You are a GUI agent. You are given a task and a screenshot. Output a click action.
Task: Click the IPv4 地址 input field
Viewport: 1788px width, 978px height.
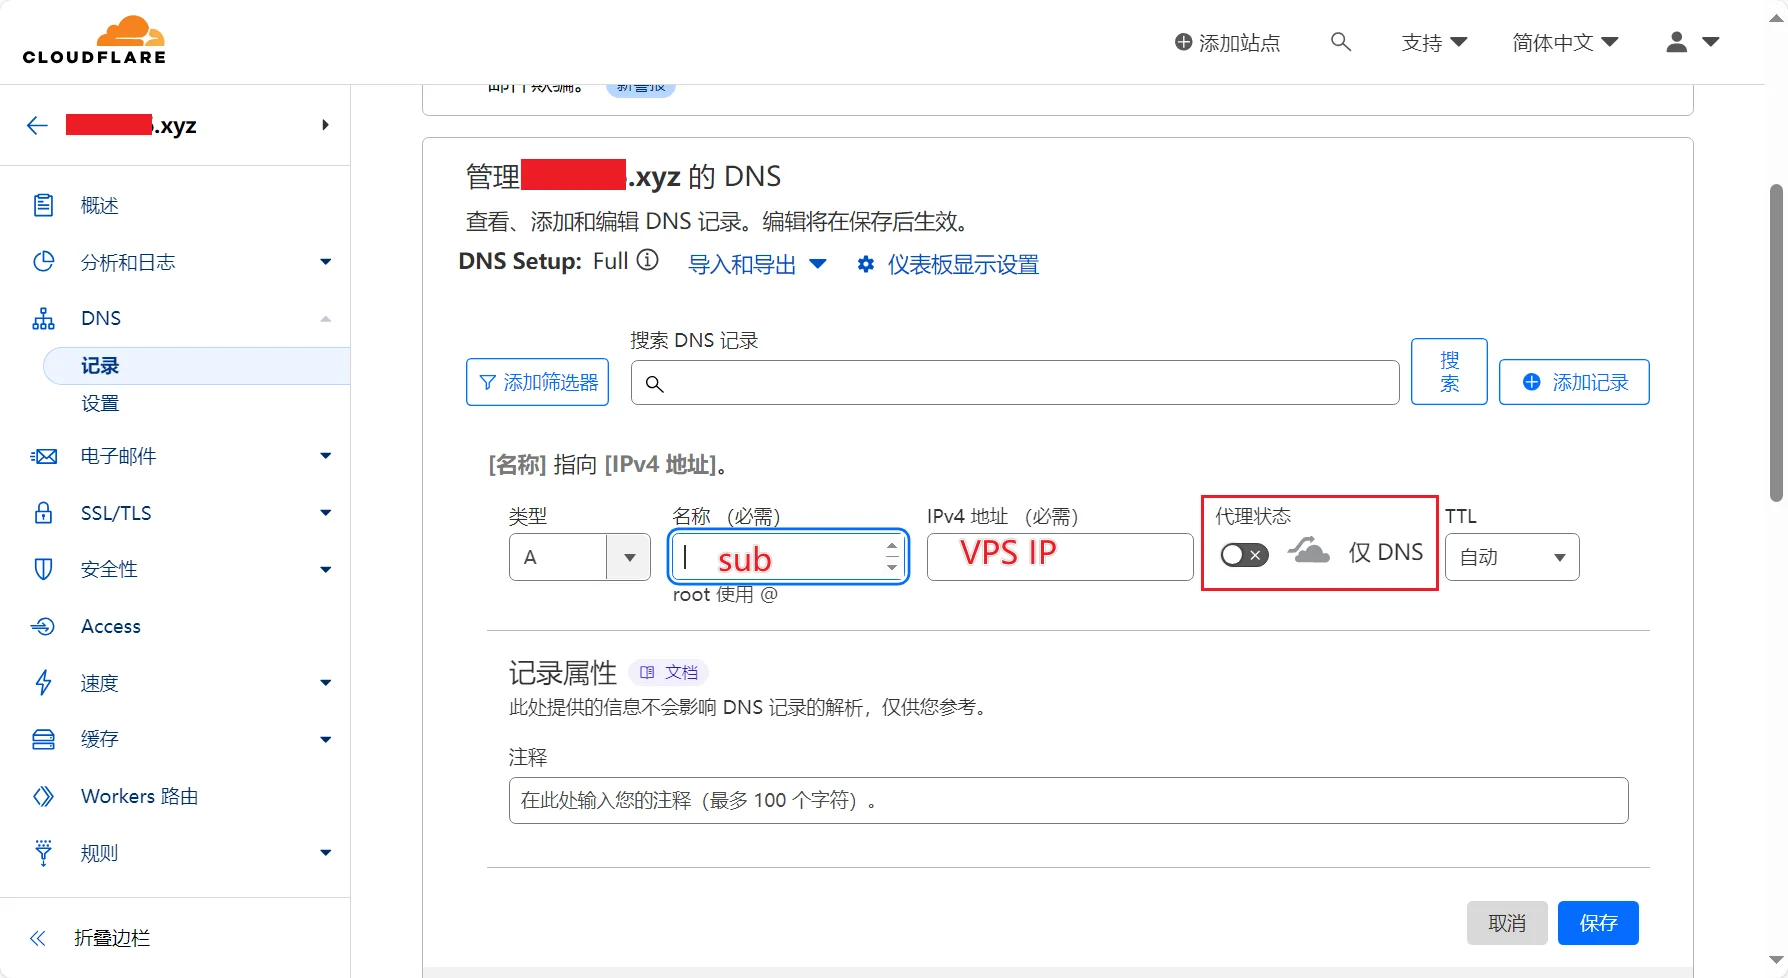coord(1060,557)
